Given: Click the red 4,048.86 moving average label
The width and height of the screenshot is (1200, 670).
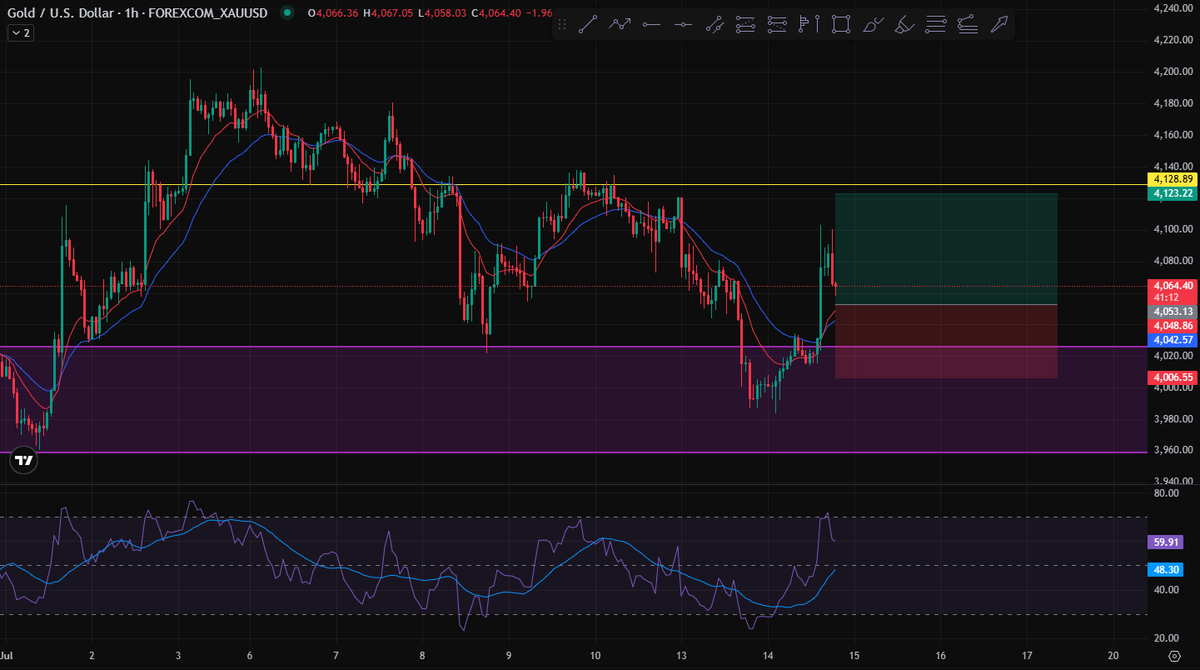Looking at the screenshot, I should click(x=1172, y=326).
